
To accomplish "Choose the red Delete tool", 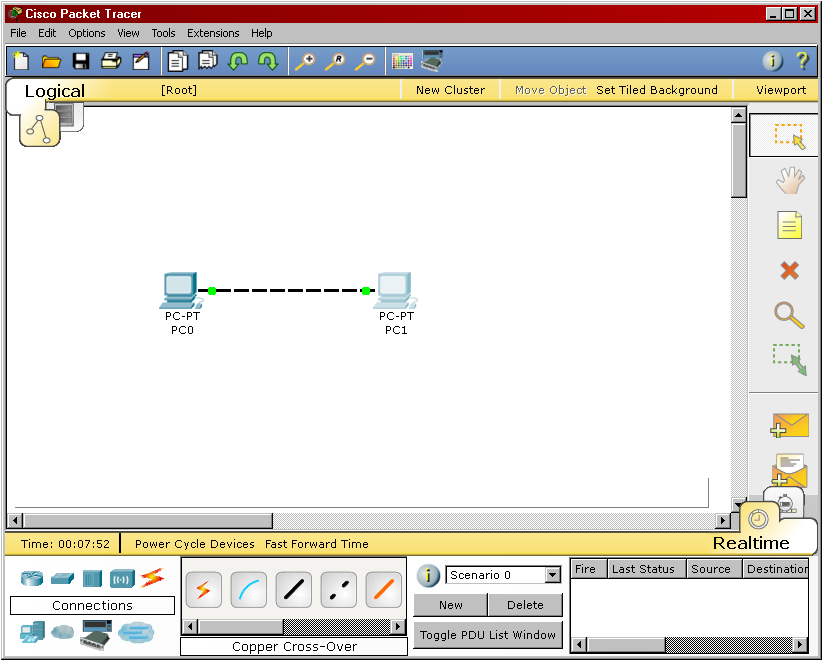I will (x=789, y=271).
